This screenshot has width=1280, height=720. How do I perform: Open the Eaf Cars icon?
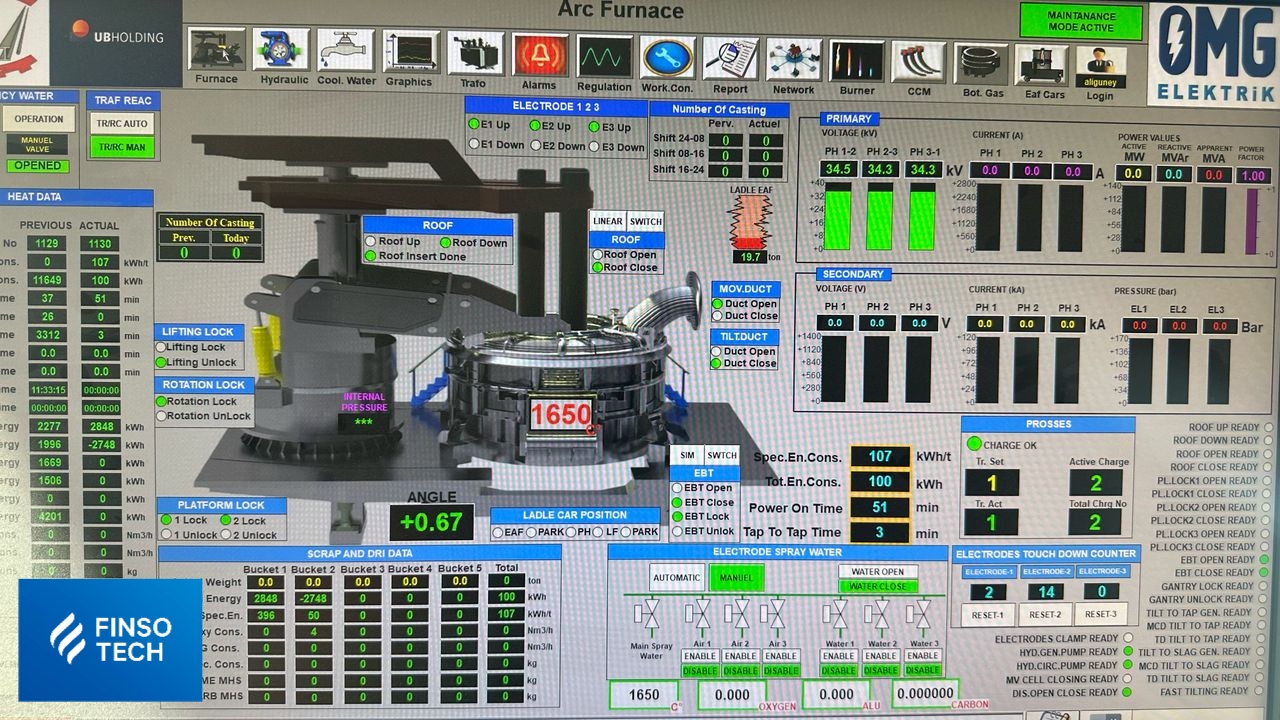(1041, 65)
